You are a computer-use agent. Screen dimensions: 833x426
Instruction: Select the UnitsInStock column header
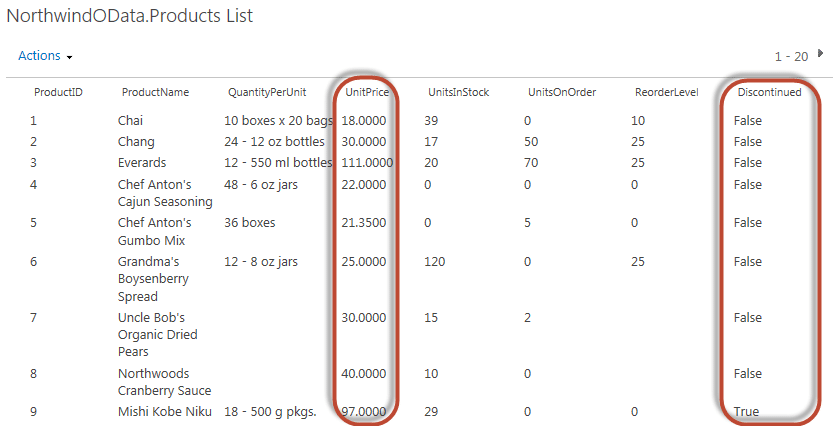pos(458,92)
